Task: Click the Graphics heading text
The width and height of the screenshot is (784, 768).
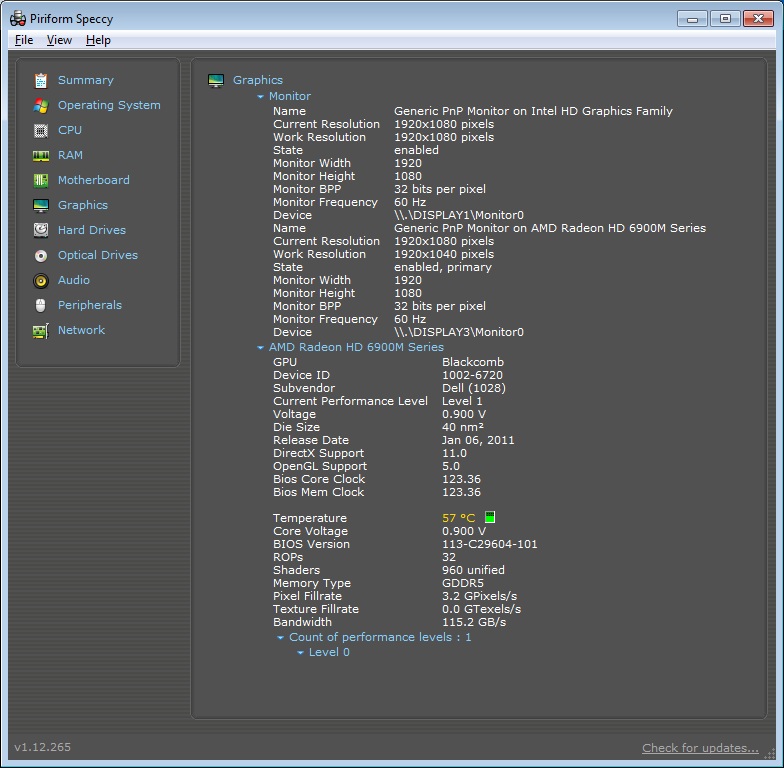Action: [258, 80]
